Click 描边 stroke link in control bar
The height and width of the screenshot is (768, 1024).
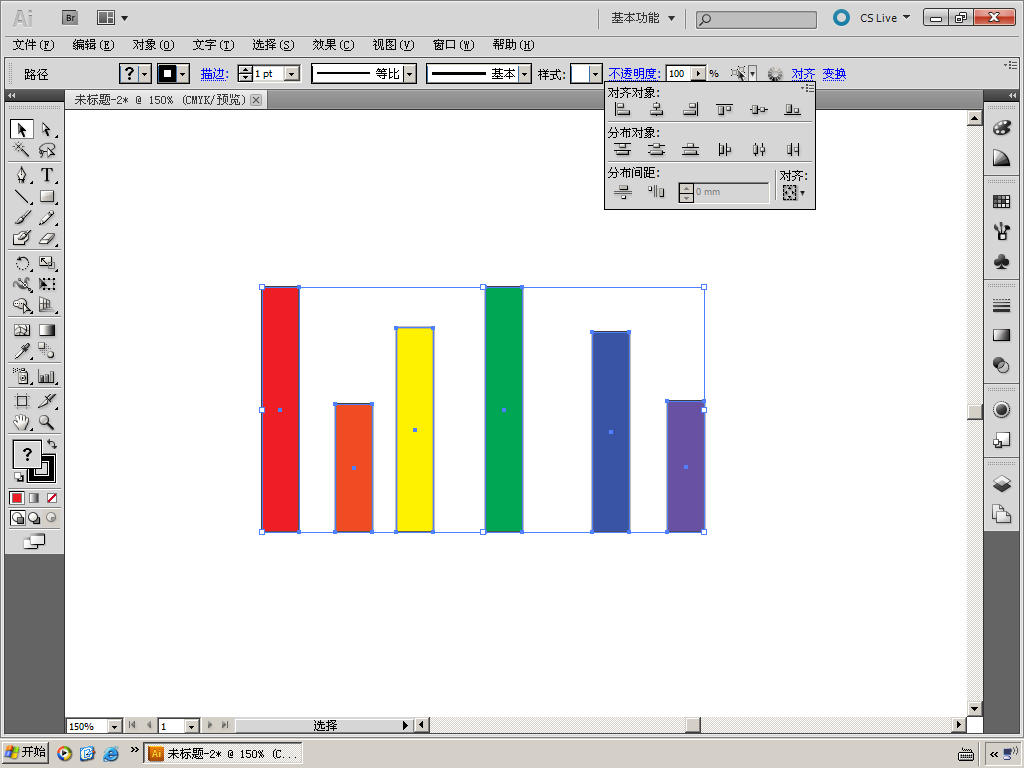point(214,74)
